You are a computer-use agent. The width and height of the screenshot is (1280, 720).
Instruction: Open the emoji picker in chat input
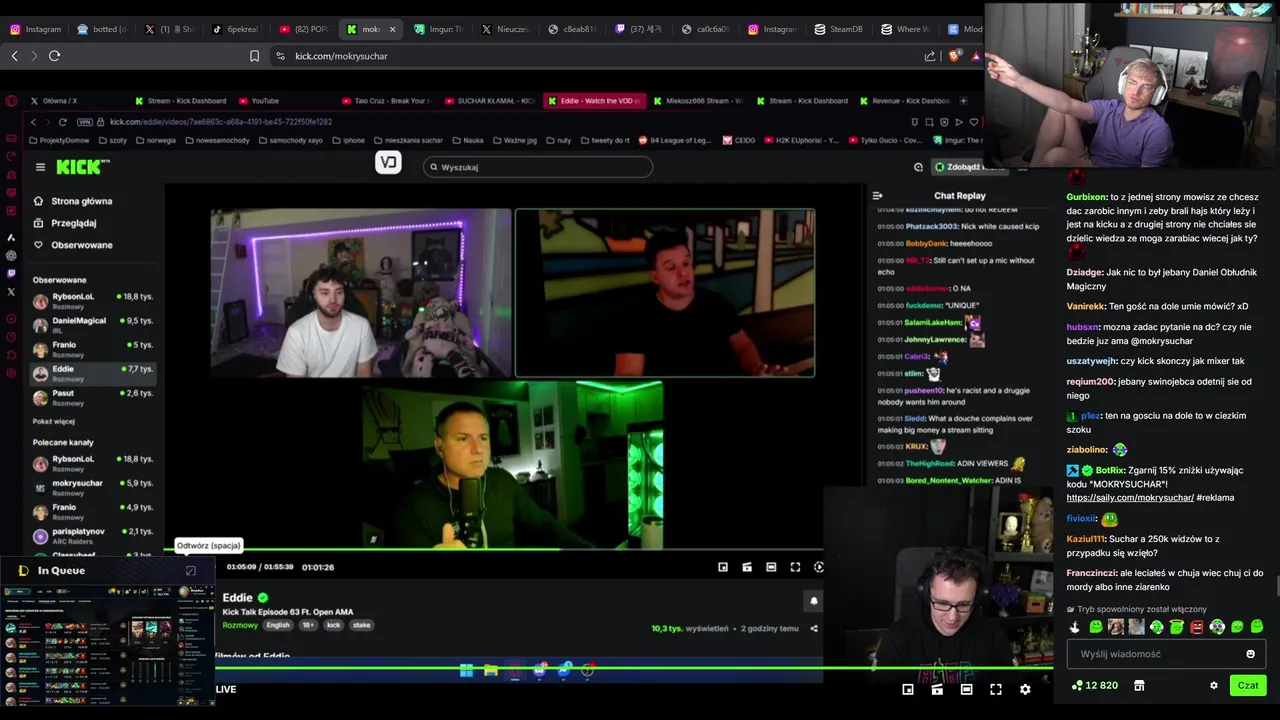coord(1250,654)
